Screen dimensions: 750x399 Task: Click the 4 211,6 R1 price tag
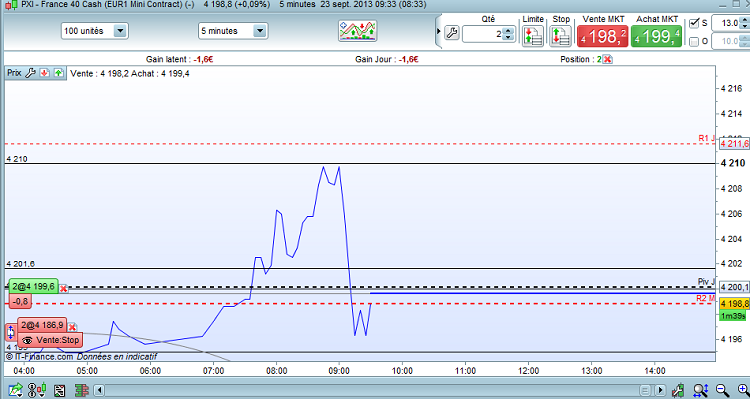pos(735,144)
